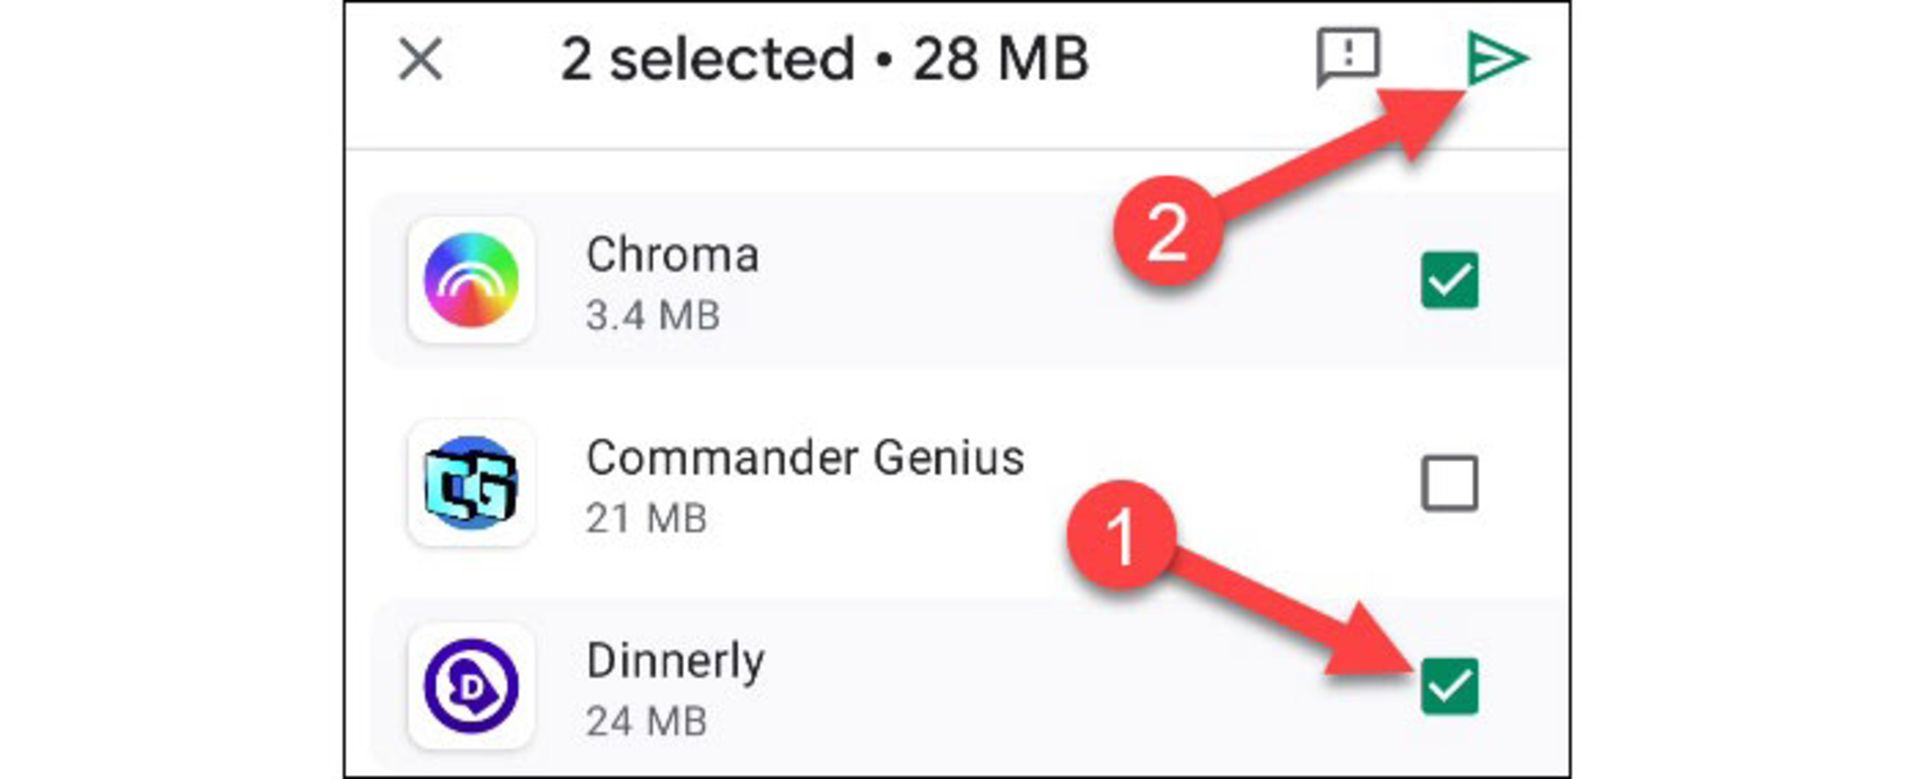Uncheck the Chroma checkbox
This screenshot has height=779, width=1920.
[1449, 281]
